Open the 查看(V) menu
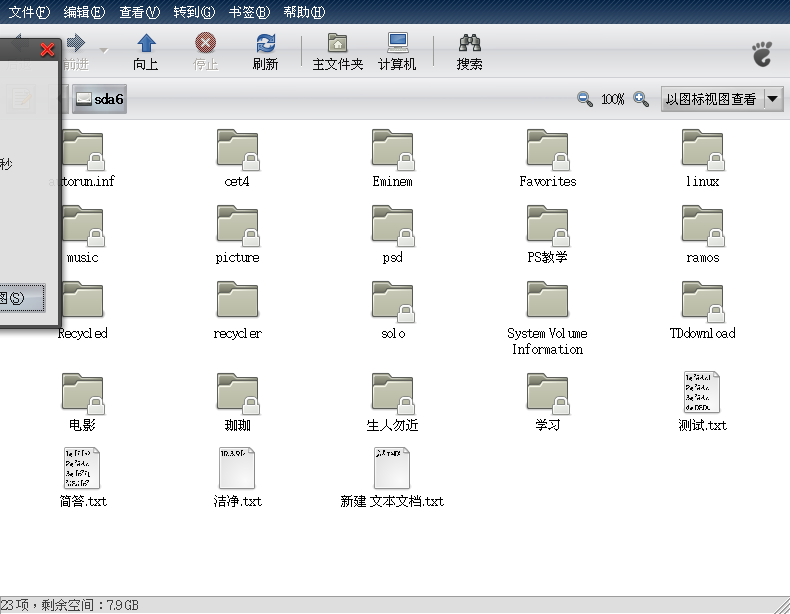 139,12
